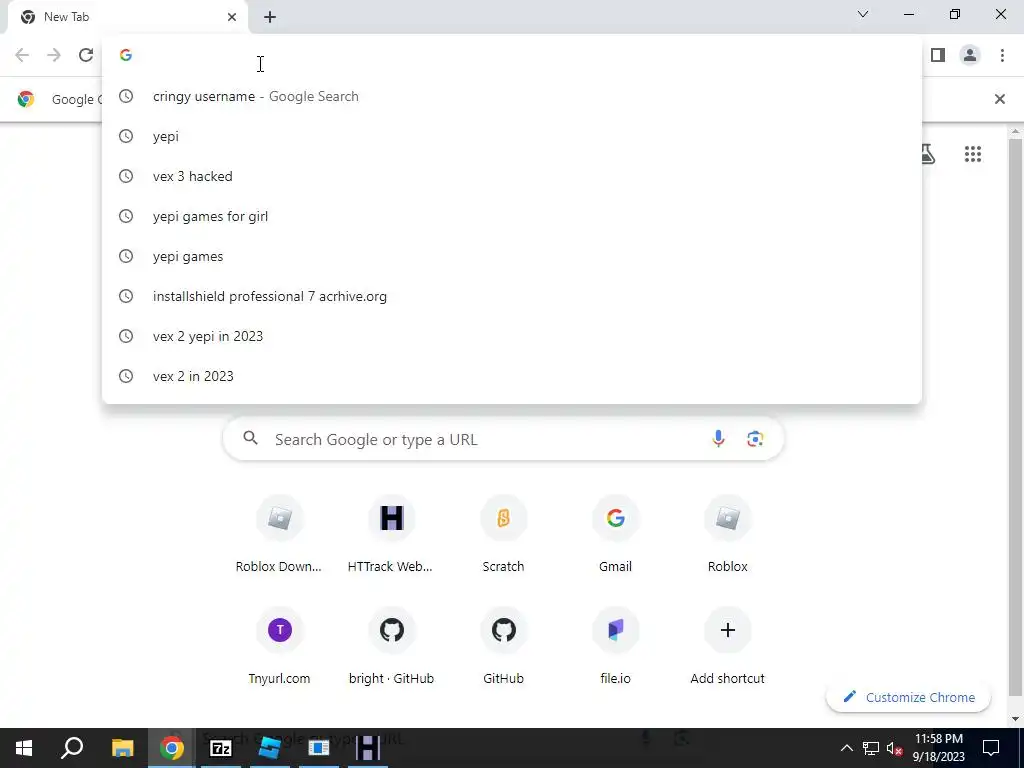
Task: Select 'cringy username' suggestion
Action: (511, 97)
